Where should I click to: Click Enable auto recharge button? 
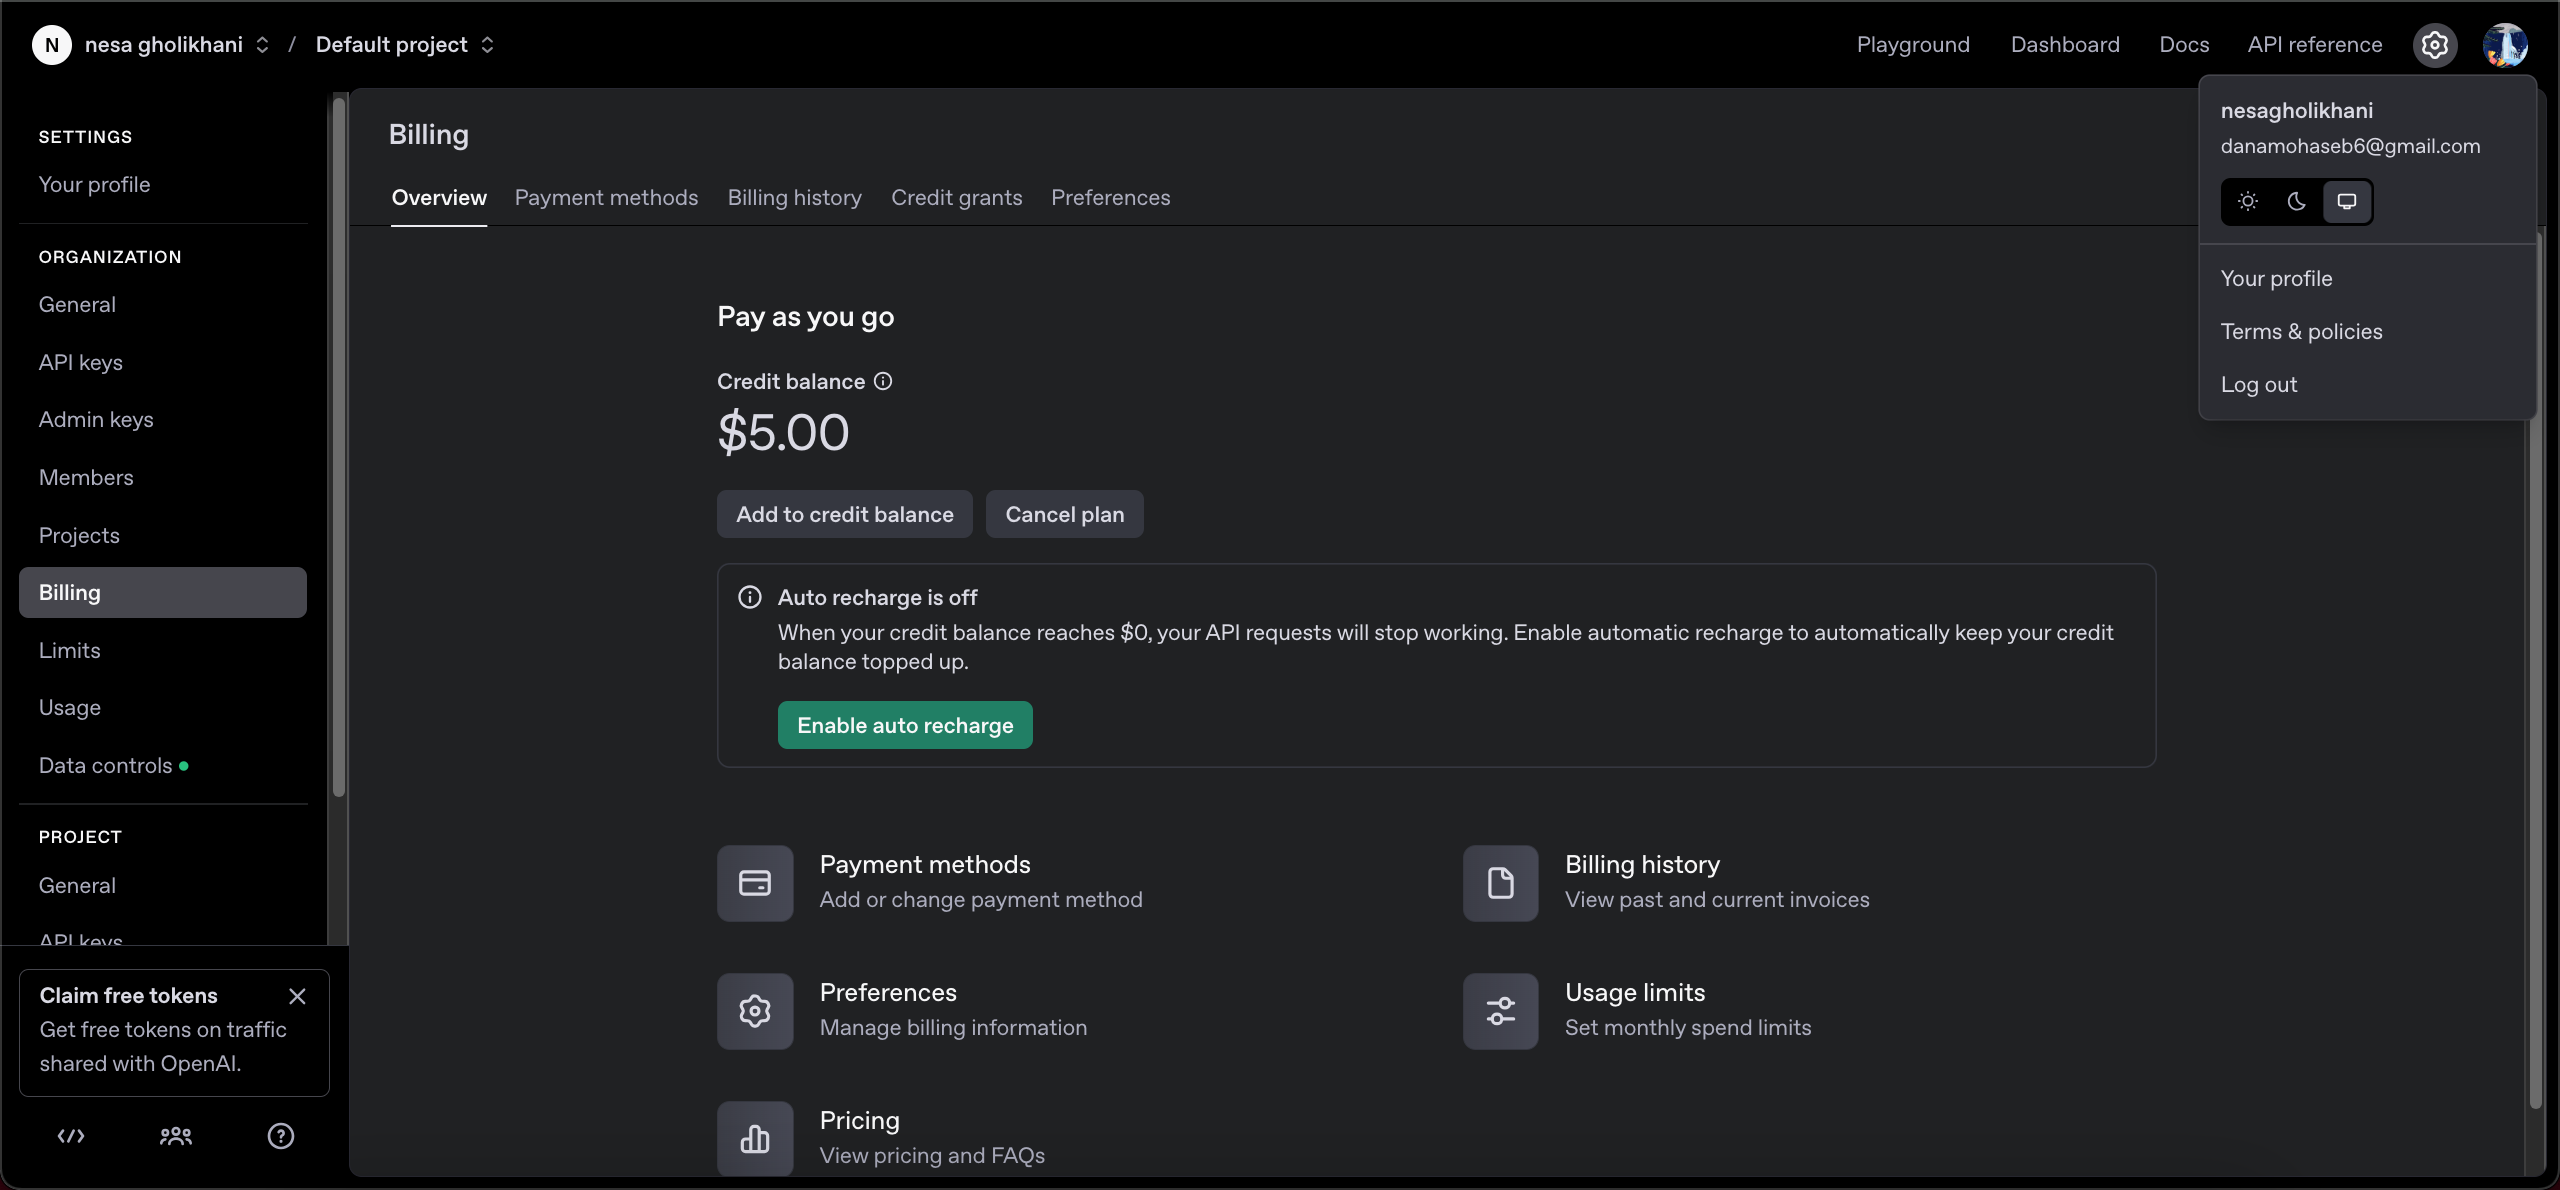coord(905,726)
